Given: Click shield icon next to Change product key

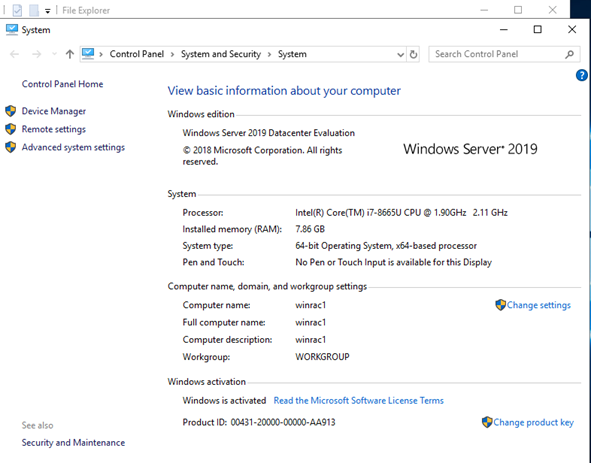Looking at the screenshot, I should click(x=487, y=422).
